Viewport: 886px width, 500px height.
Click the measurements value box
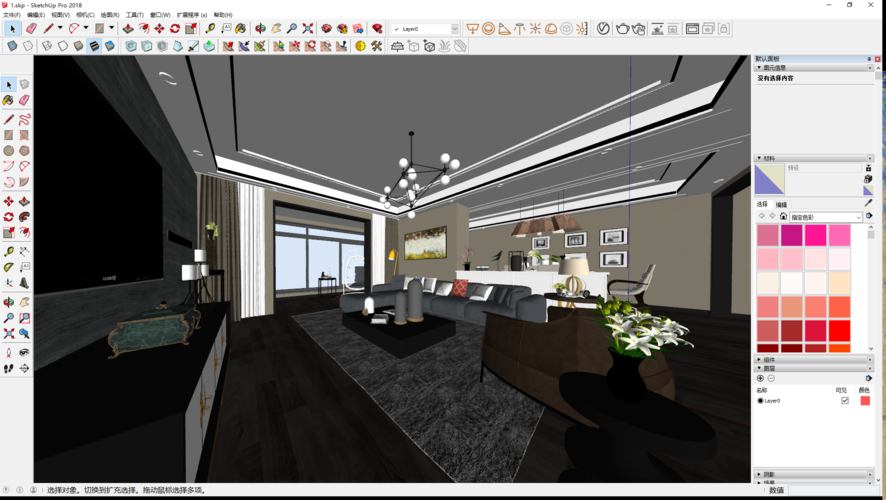pos(832,490)
